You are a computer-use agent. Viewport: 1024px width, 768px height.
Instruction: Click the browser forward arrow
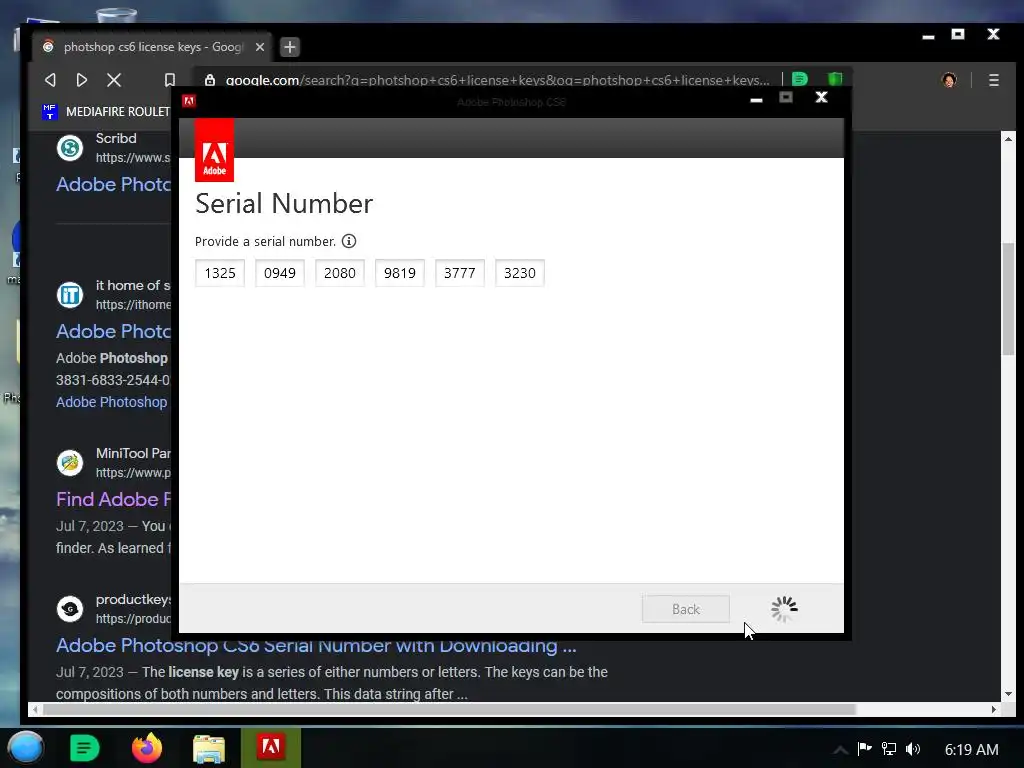click(82, 80)
